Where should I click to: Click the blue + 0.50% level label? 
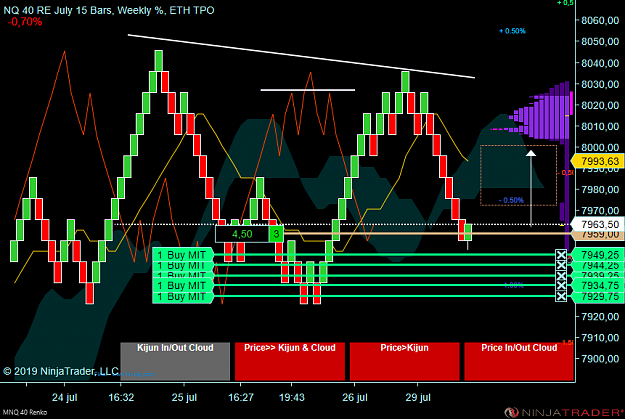tap(513, 31)
